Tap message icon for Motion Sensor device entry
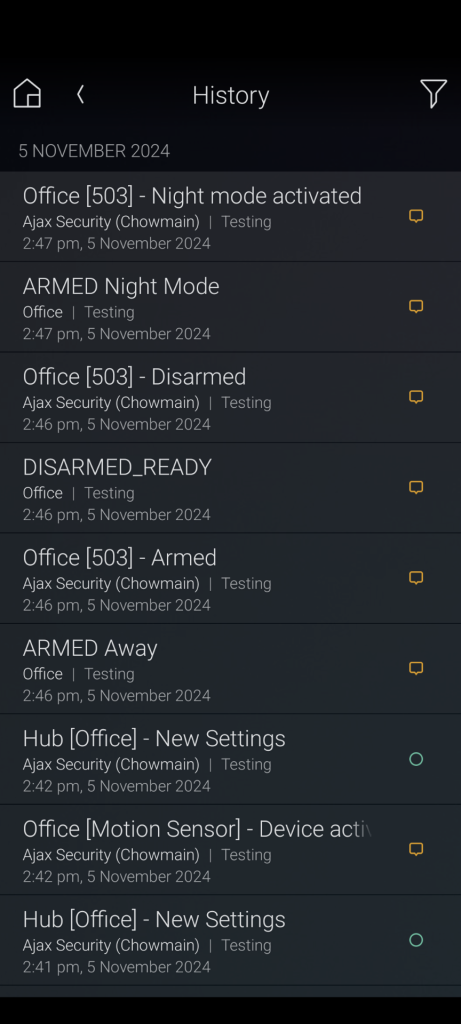 pyautogui.click(x=416, y=849)
